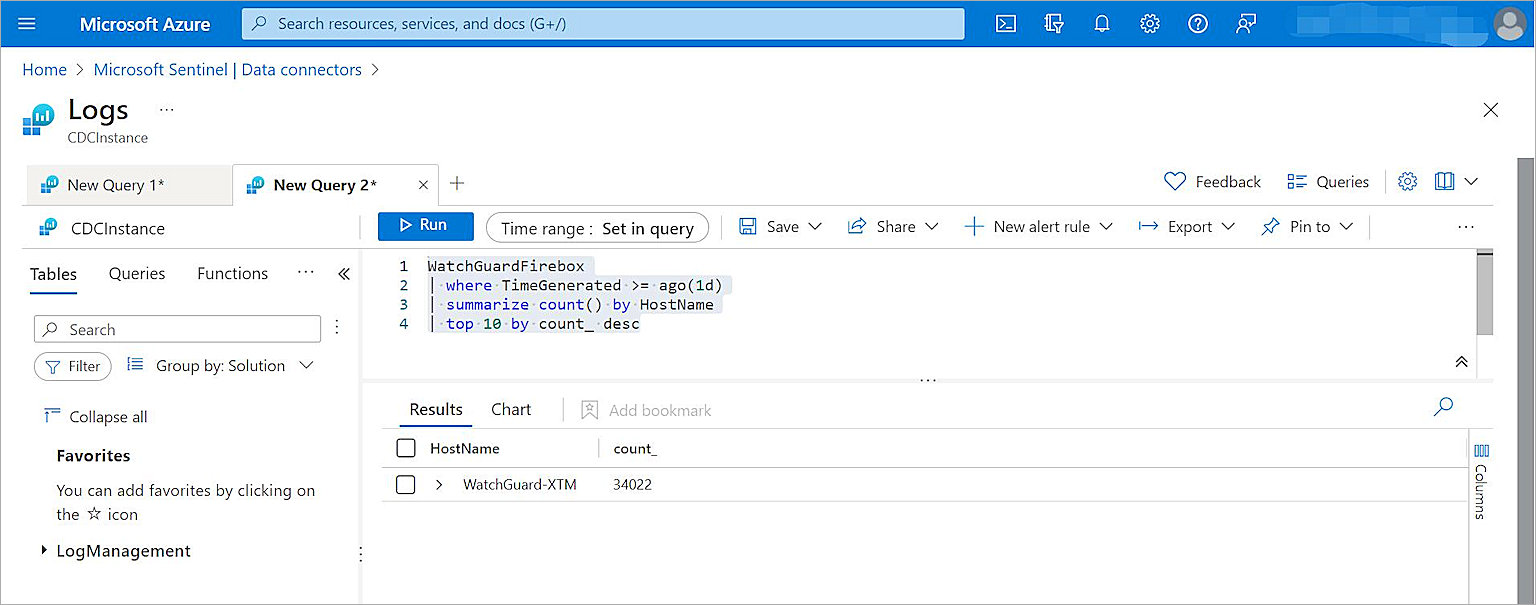View Azure help and support
Image resolution: width=1536 pixels, height=605 pixels.
point(1198,23)
